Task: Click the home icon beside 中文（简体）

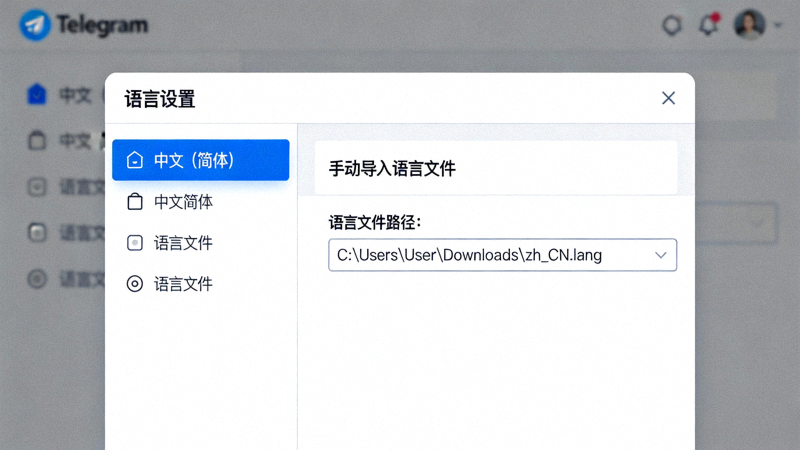Action: coord(135,160)
